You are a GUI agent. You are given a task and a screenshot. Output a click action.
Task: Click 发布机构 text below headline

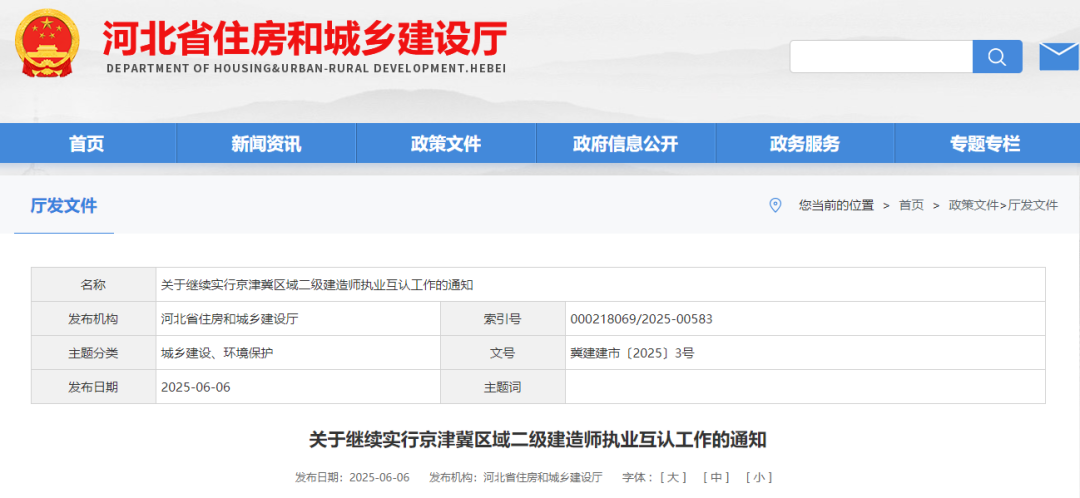pos(516,477)
